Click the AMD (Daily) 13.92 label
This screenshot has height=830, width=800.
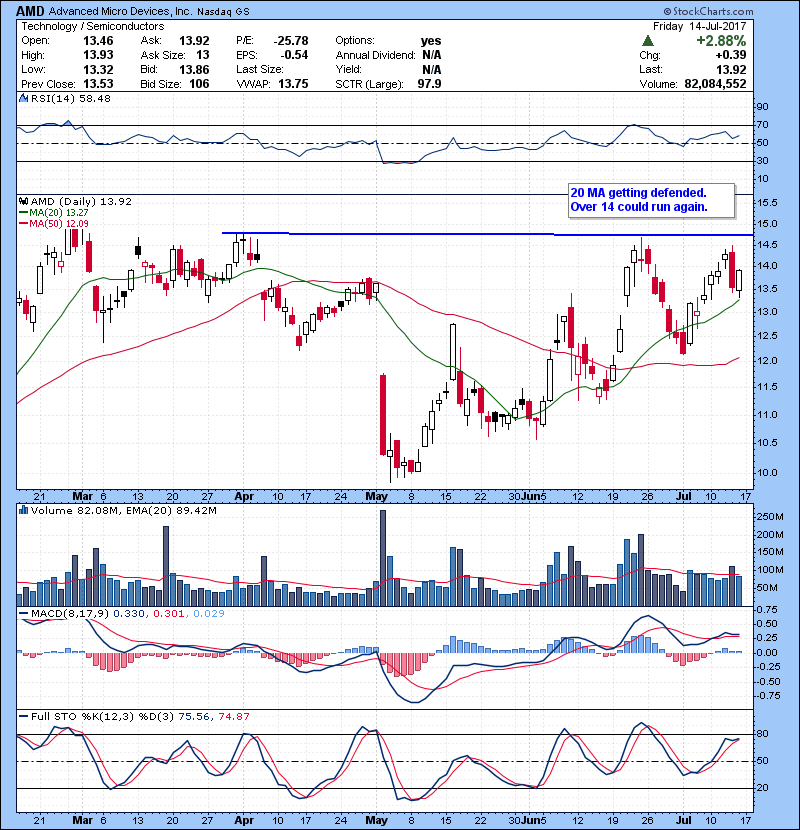(81, 202)
